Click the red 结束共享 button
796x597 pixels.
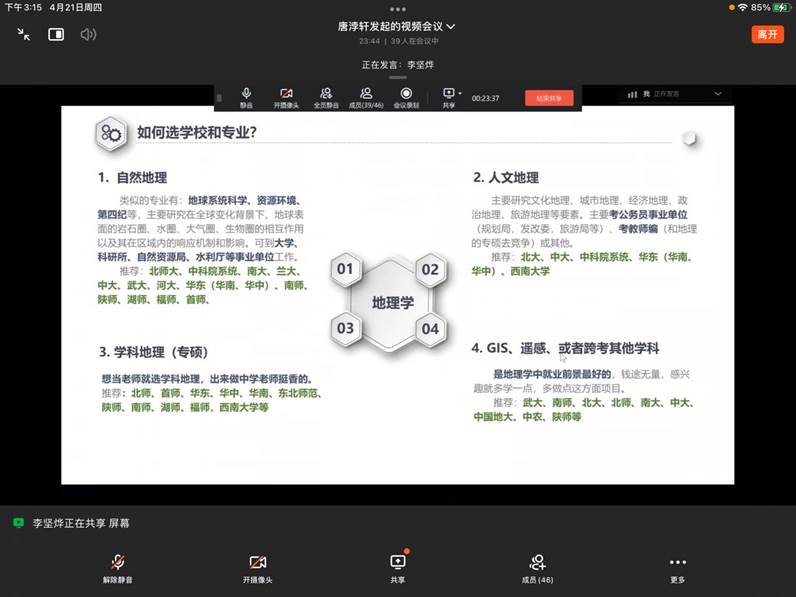tap(549, 98)
